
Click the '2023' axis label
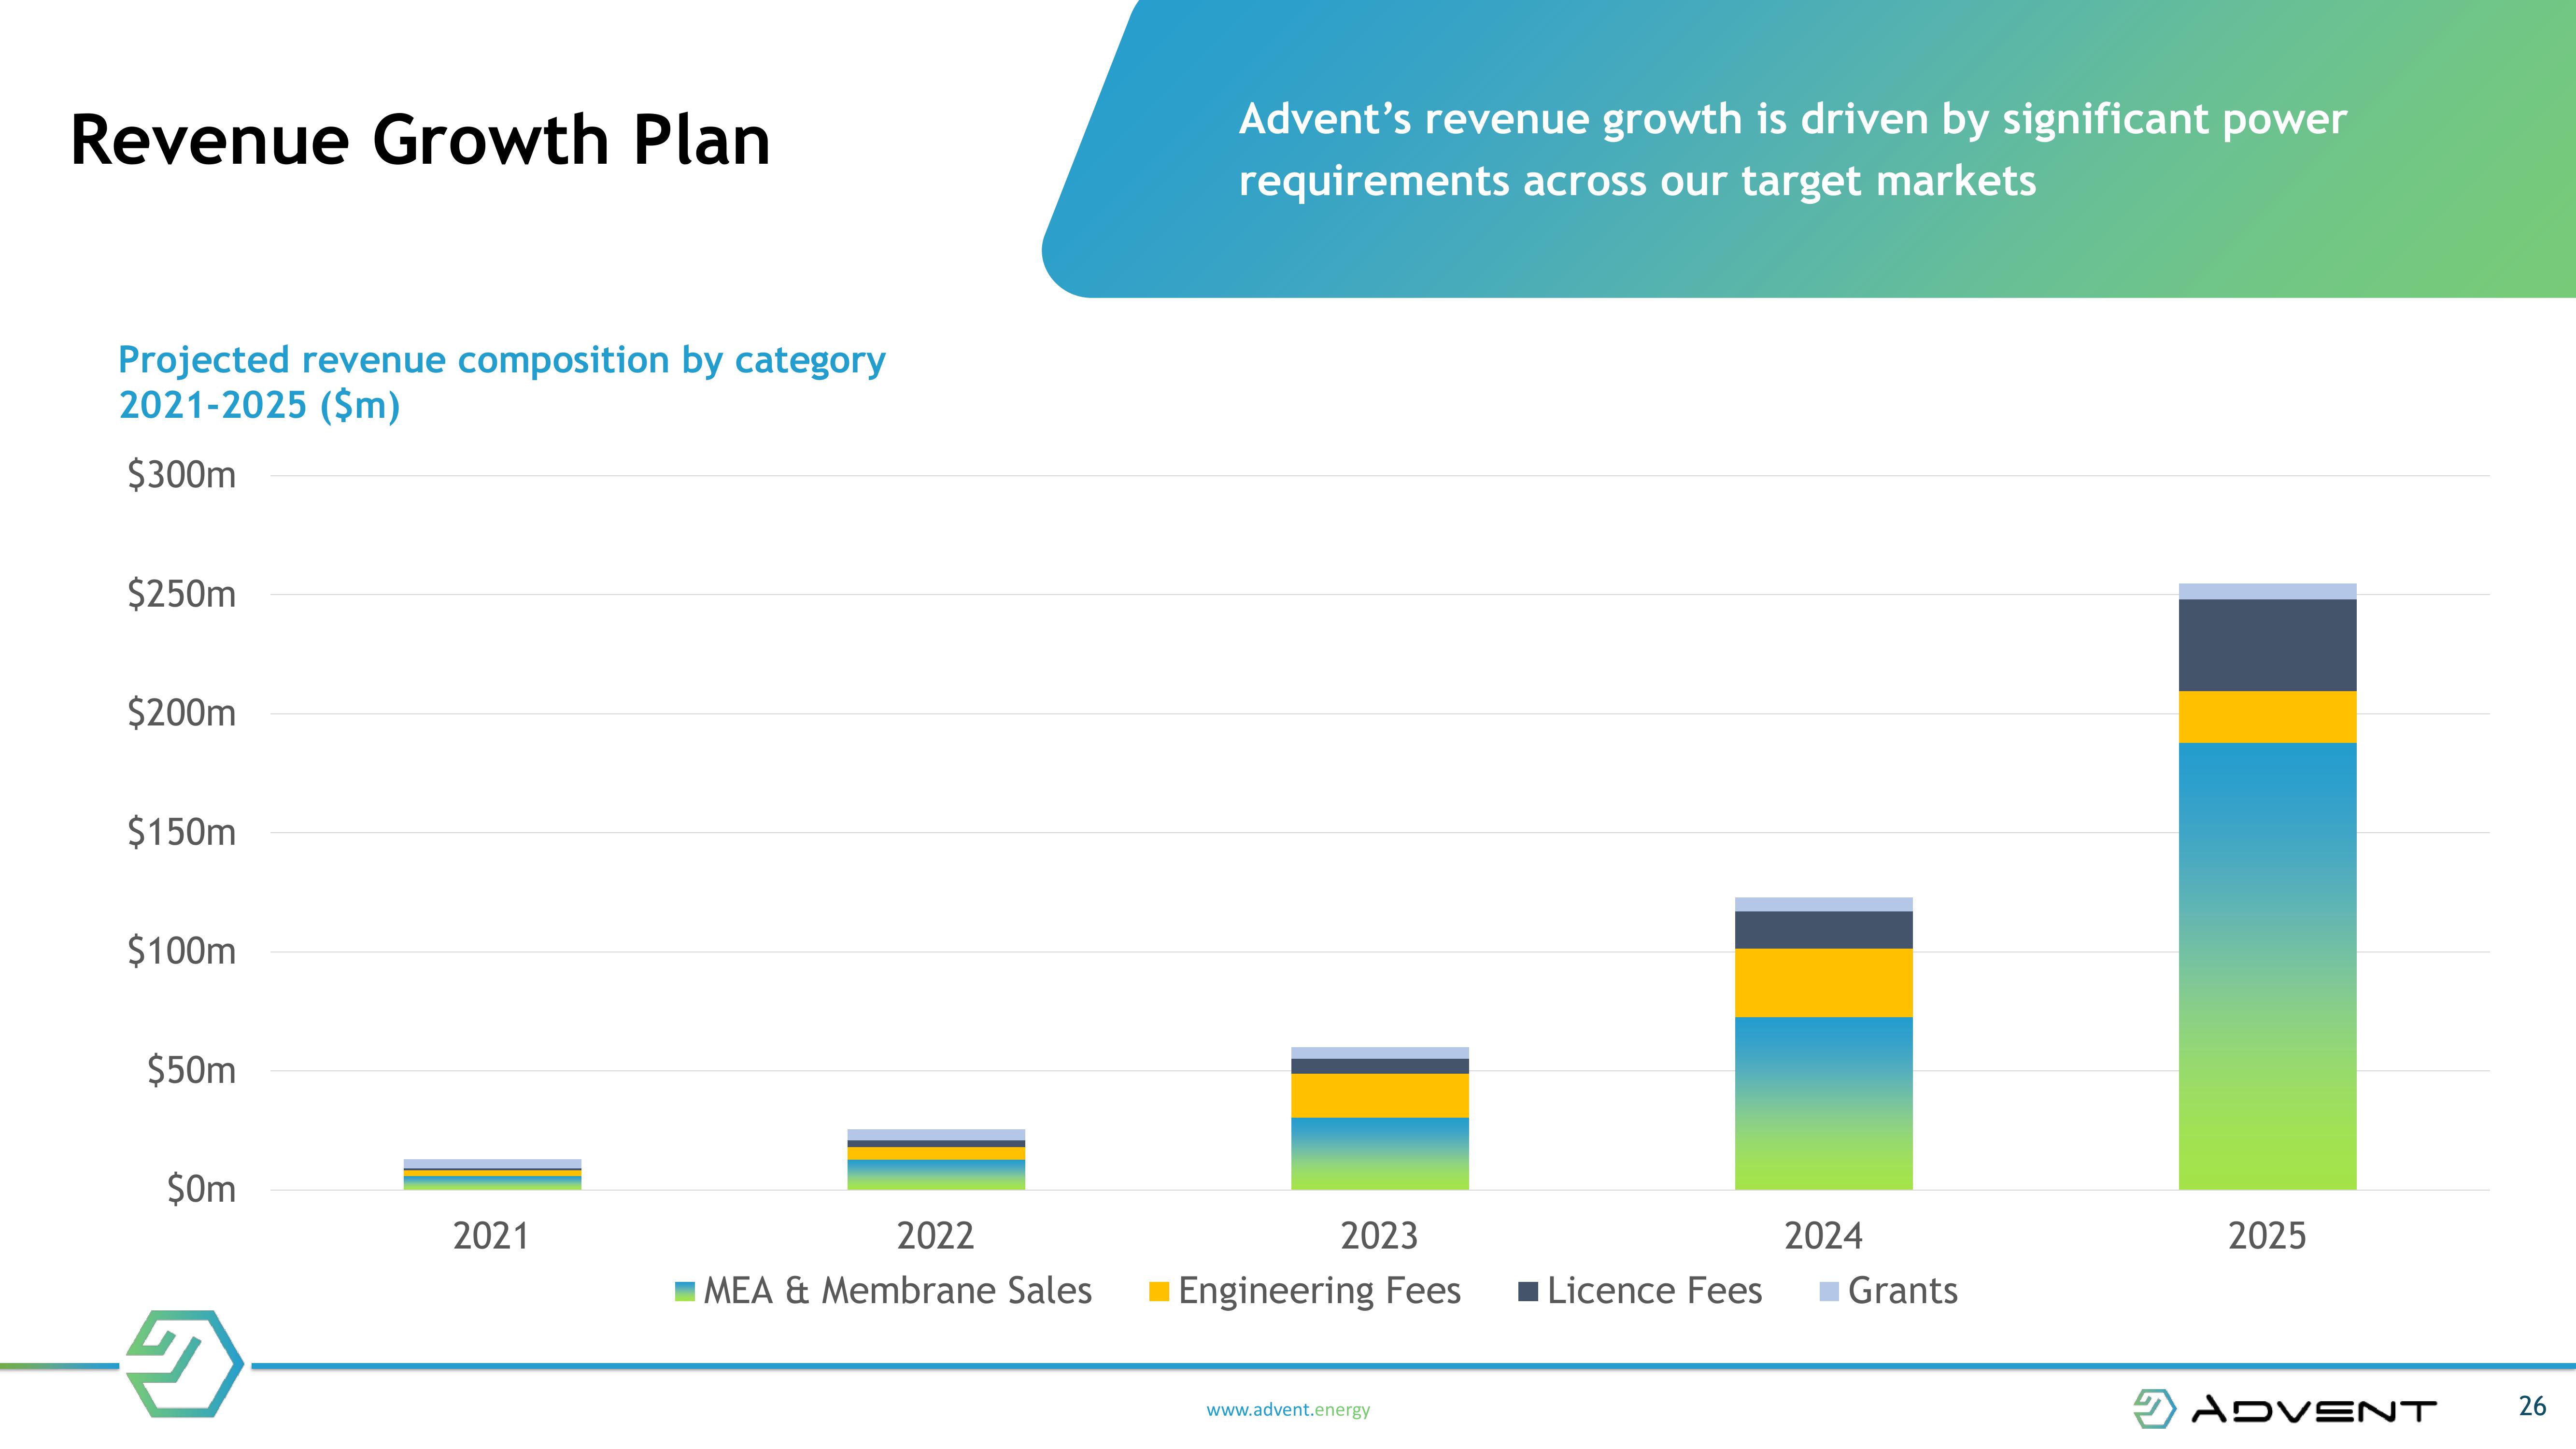(x=1379, y=1237)
